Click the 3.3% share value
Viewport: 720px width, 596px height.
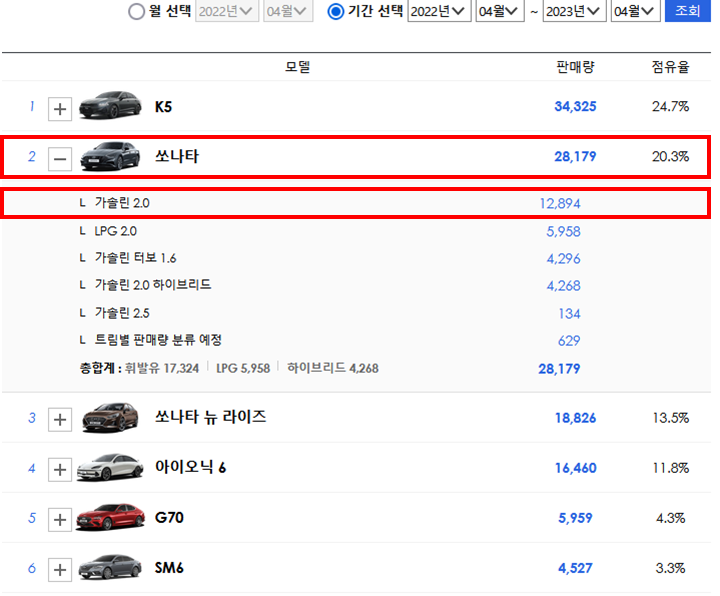[x=670, y=568]
